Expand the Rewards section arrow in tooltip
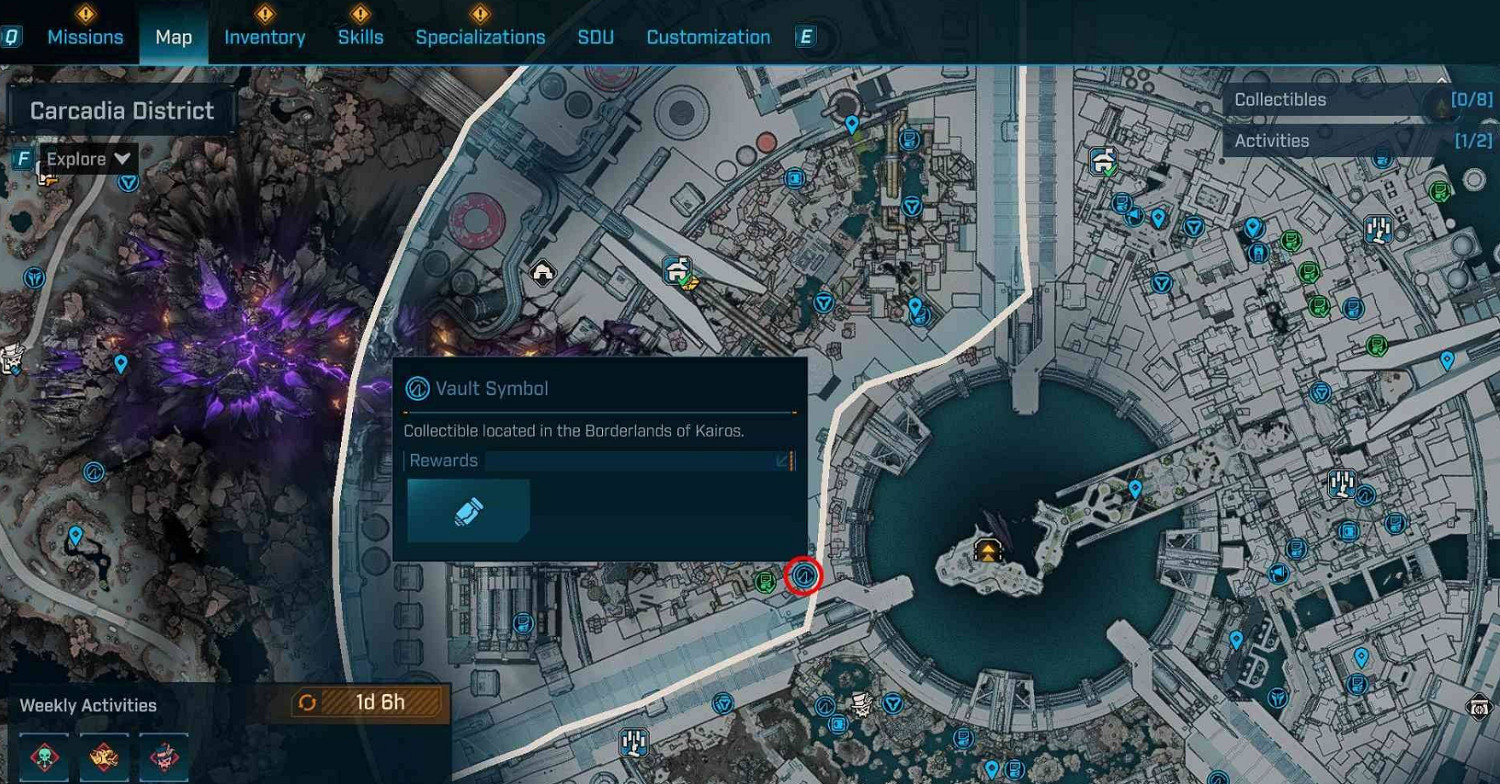Viewport: 1500px width, 784px height. [783, 461]
